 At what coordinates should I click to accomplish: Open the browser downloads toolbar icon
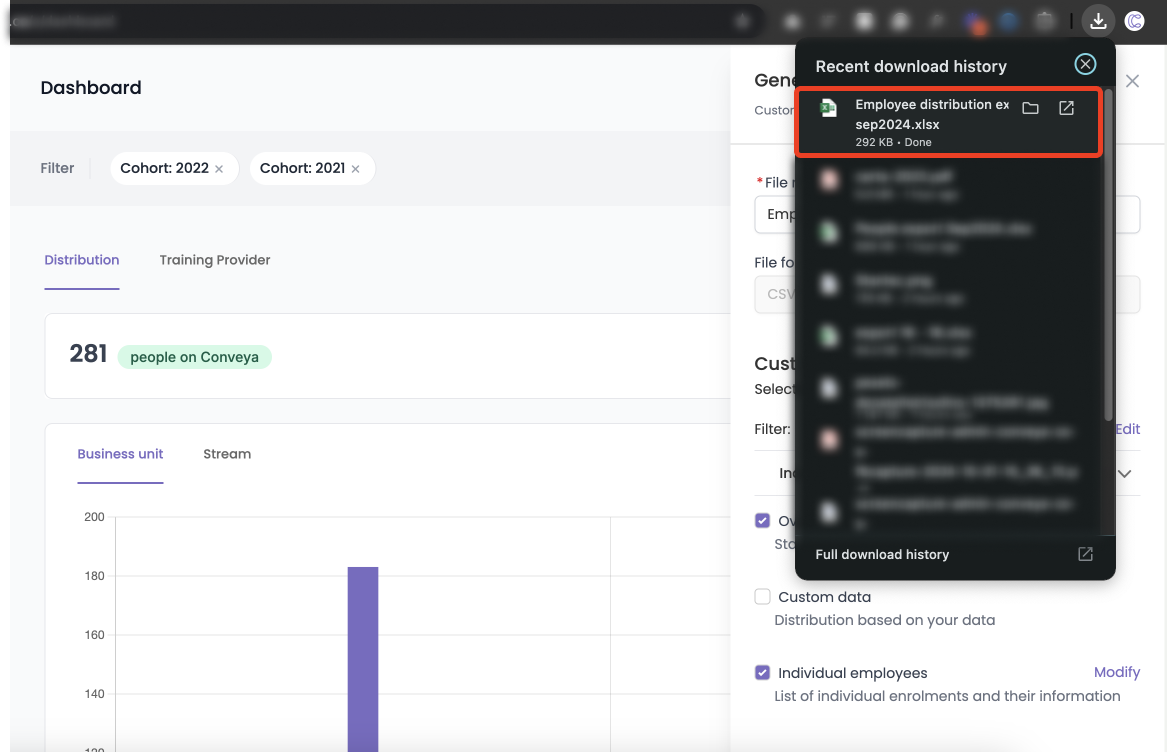coord(1098,21)
